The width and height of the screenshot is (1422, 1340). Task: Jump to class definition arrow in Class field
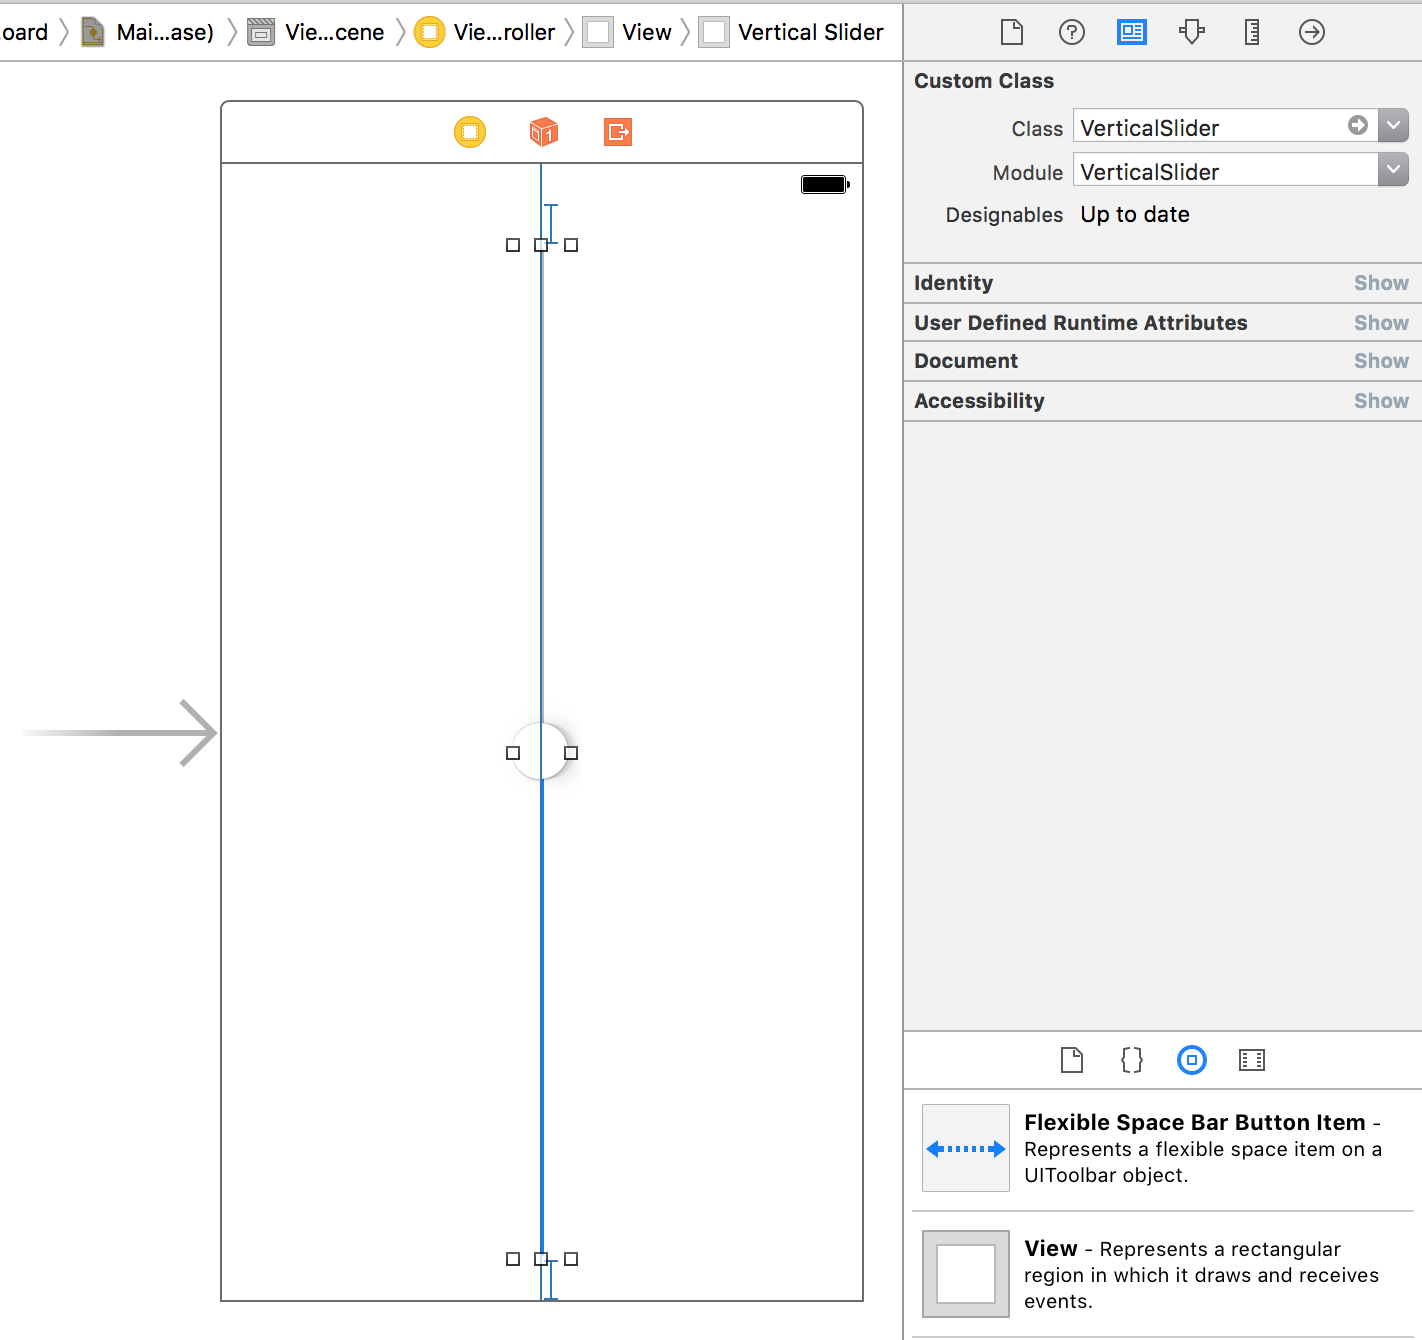pyautogui.click(x=1357, y=125)
